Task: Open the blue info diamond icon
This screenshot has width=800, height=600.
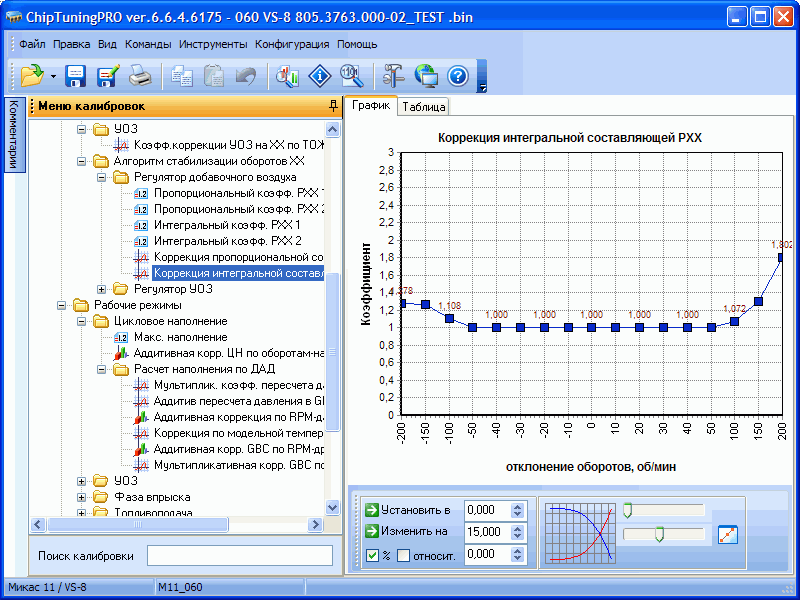Action: coord(319,76)
